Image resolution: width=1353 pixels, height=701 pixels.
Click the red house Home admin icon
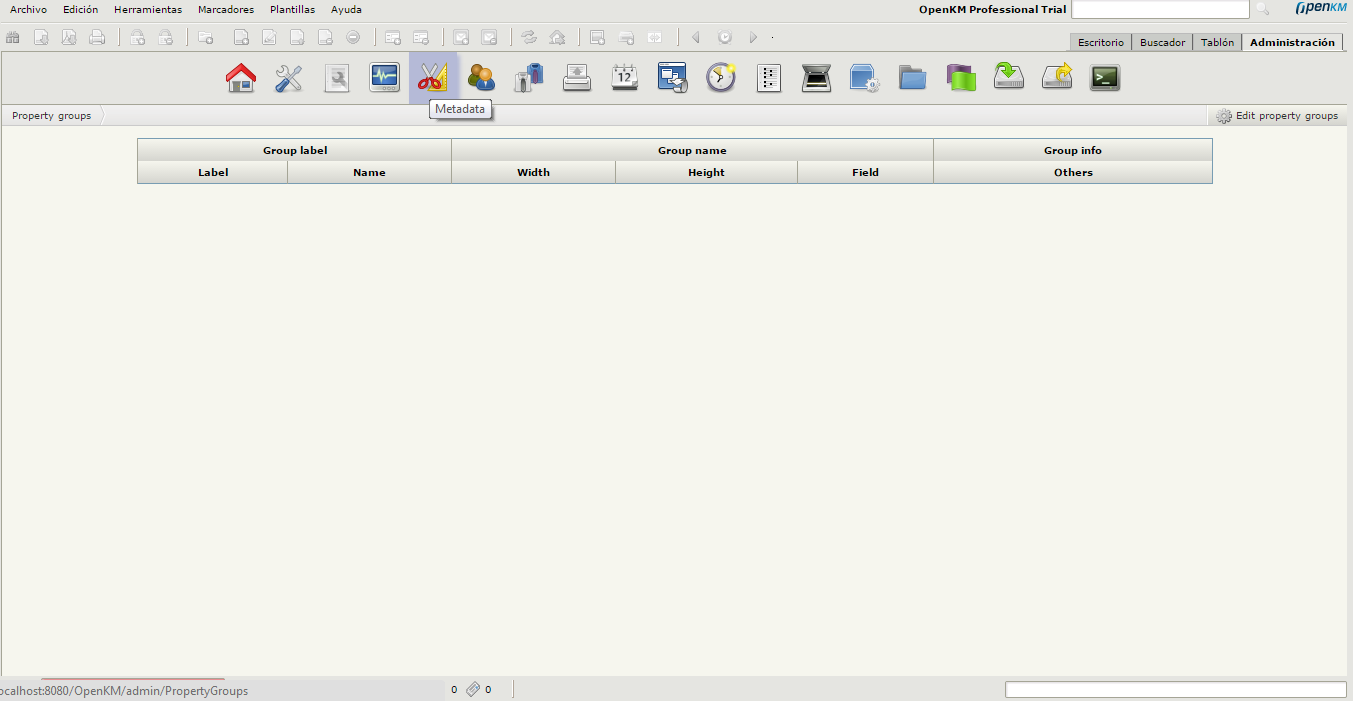241,78
